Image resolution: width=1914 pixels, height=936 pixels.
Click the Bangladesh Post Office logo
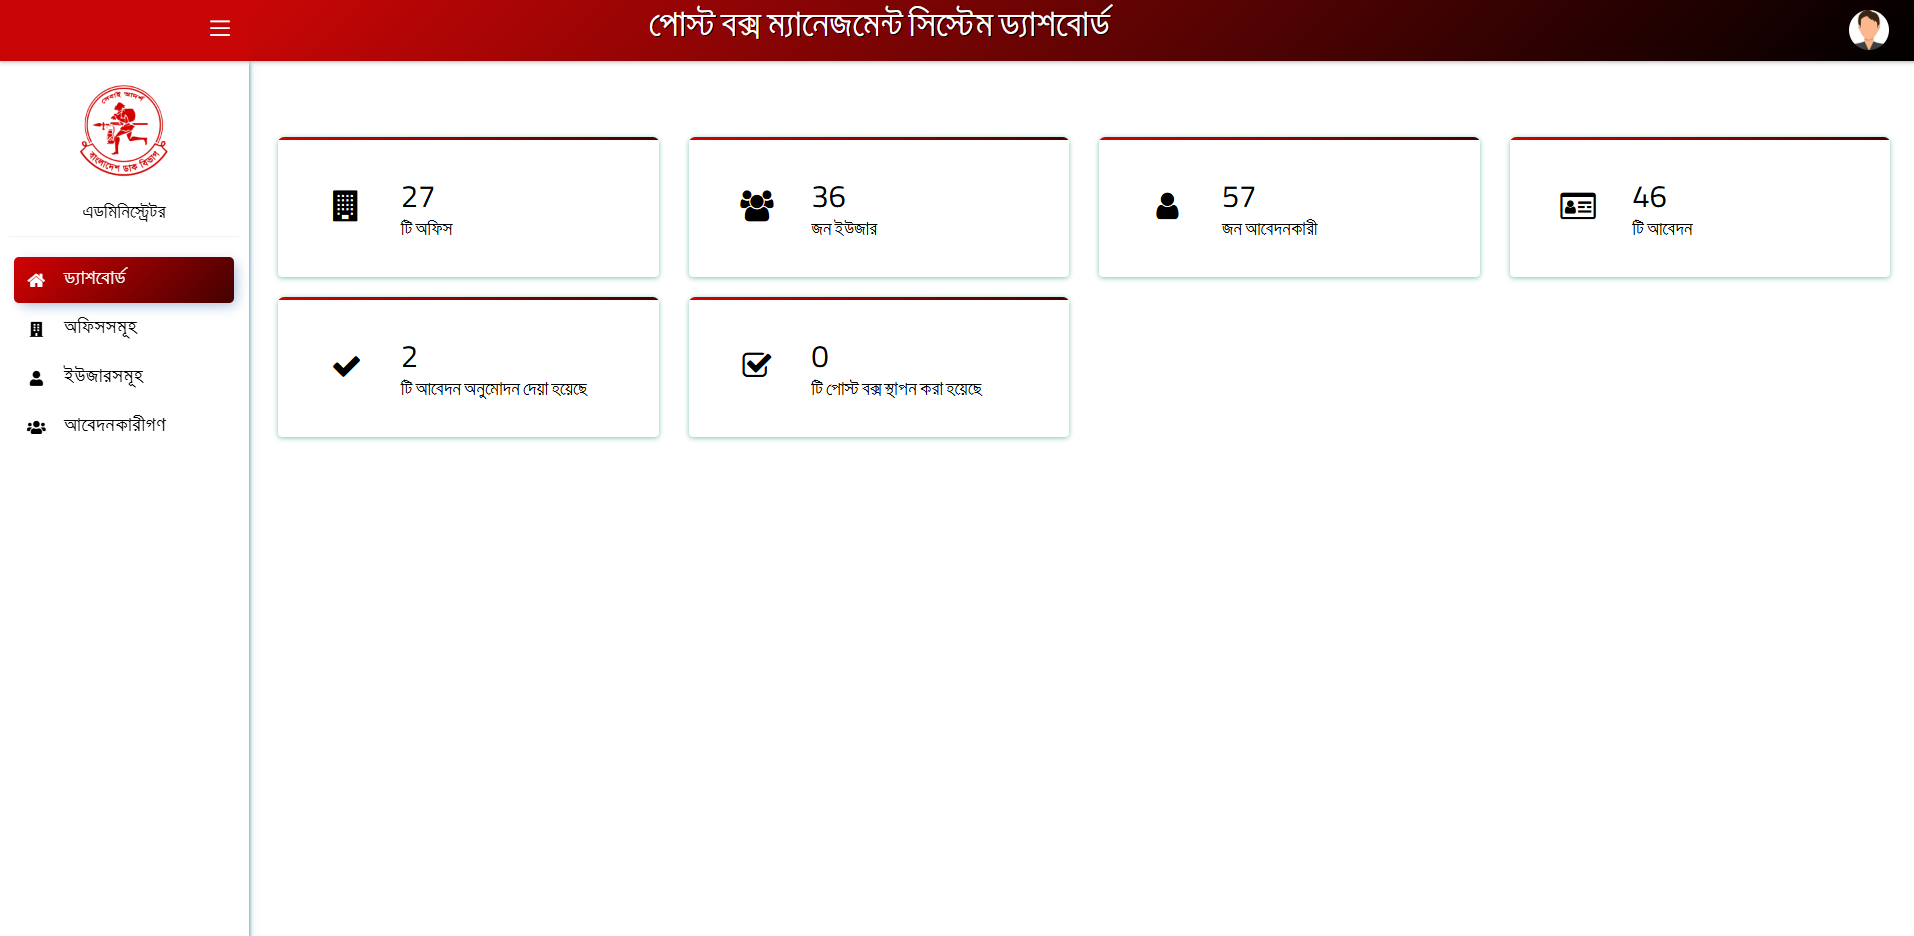click(124, 131)
